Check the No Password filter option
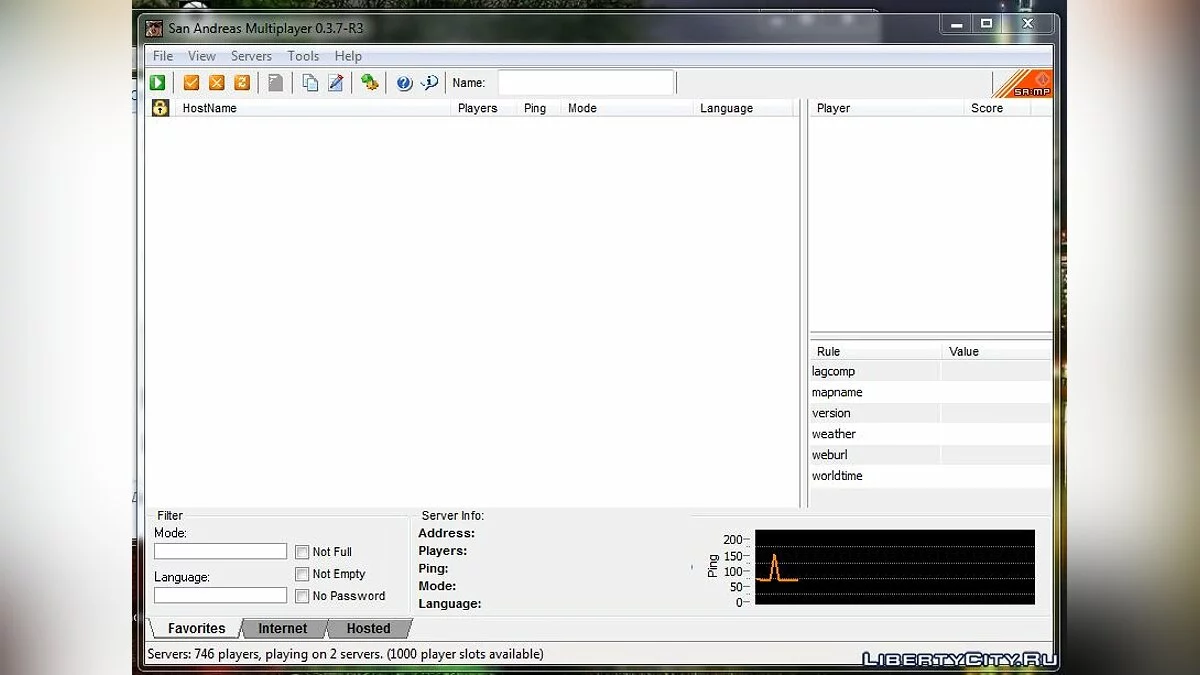The height and width of the screenshot is (675, 1200). (302, 596)
